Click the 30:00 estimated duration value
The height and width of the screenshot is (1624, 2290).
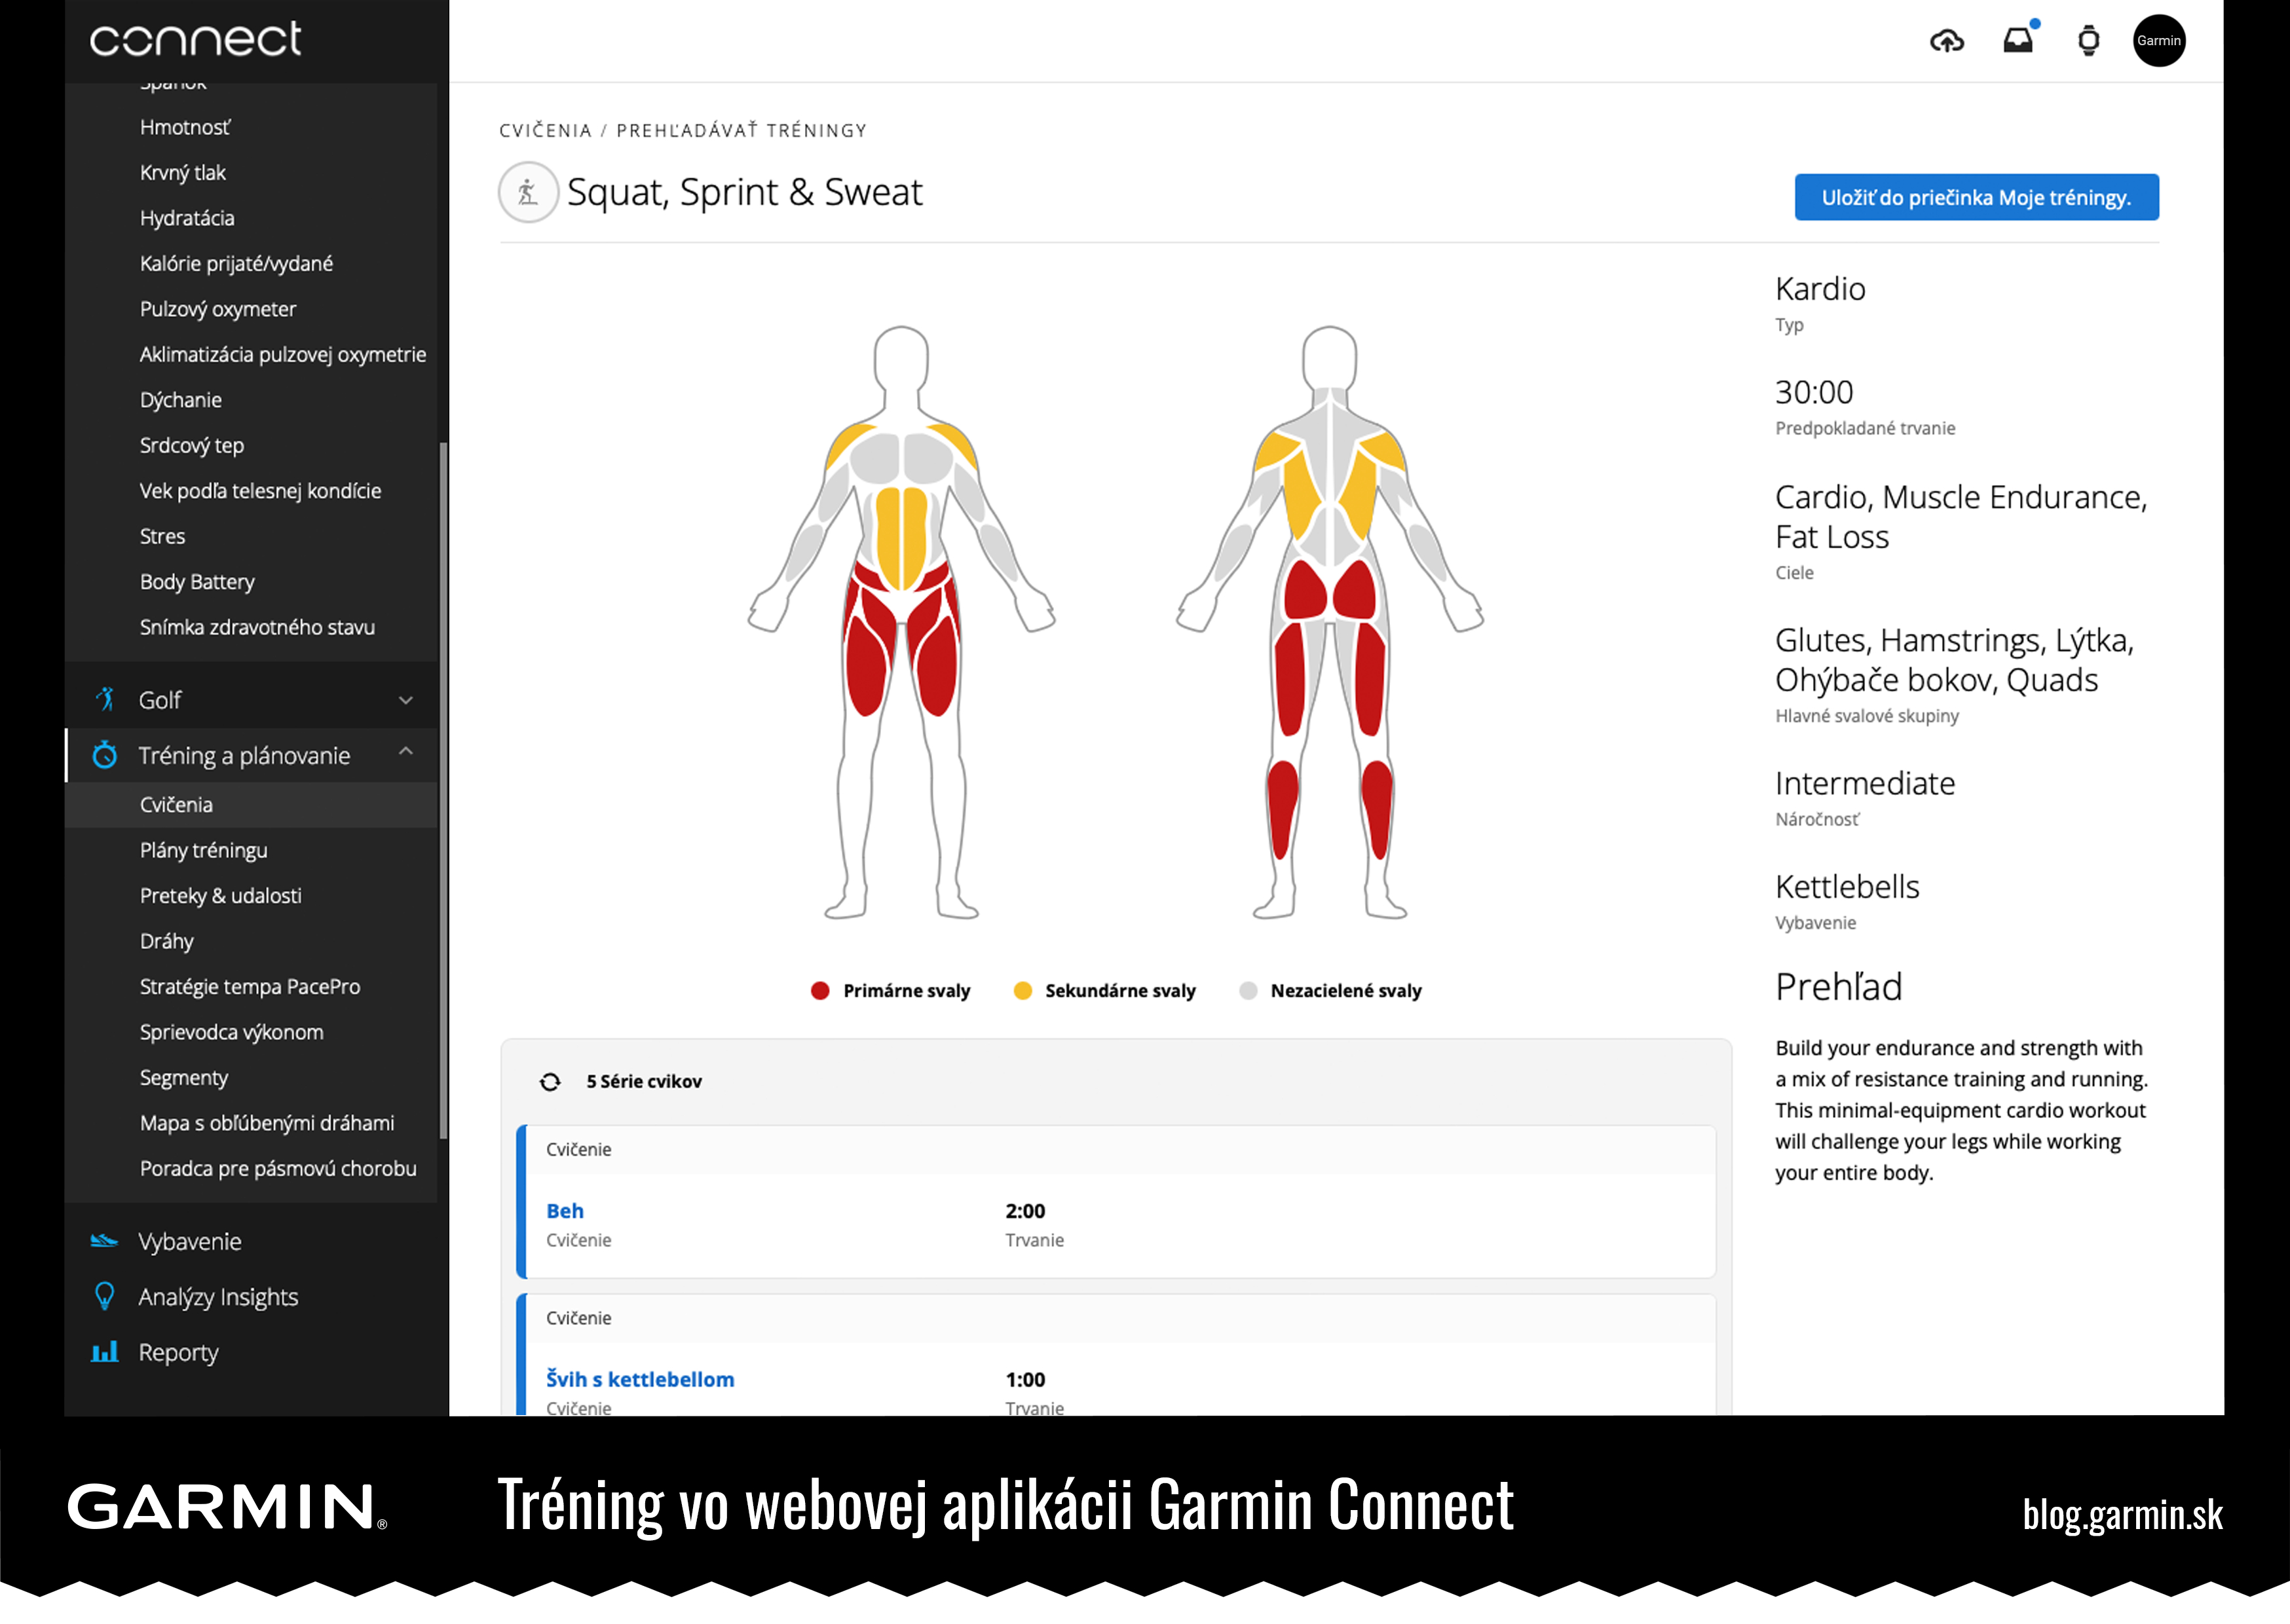[1814, 392]
